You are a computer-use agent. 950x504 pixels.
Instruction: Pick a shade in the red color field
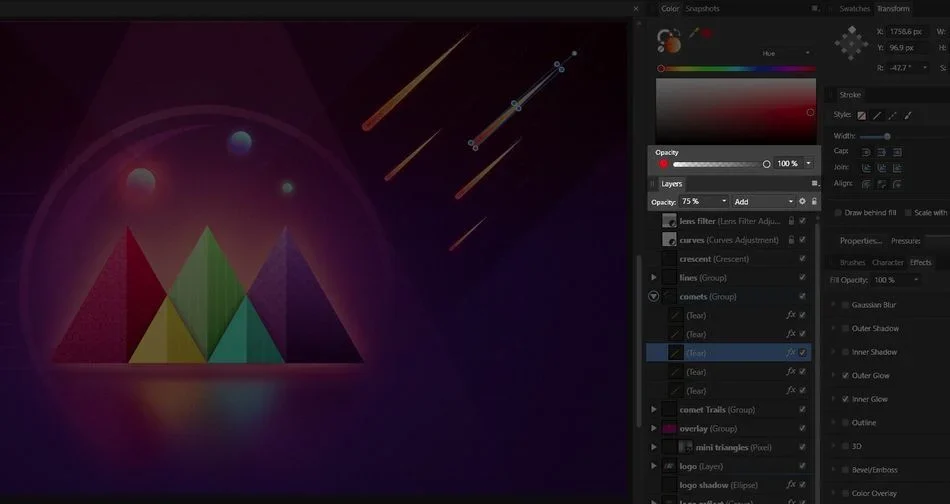736,111
